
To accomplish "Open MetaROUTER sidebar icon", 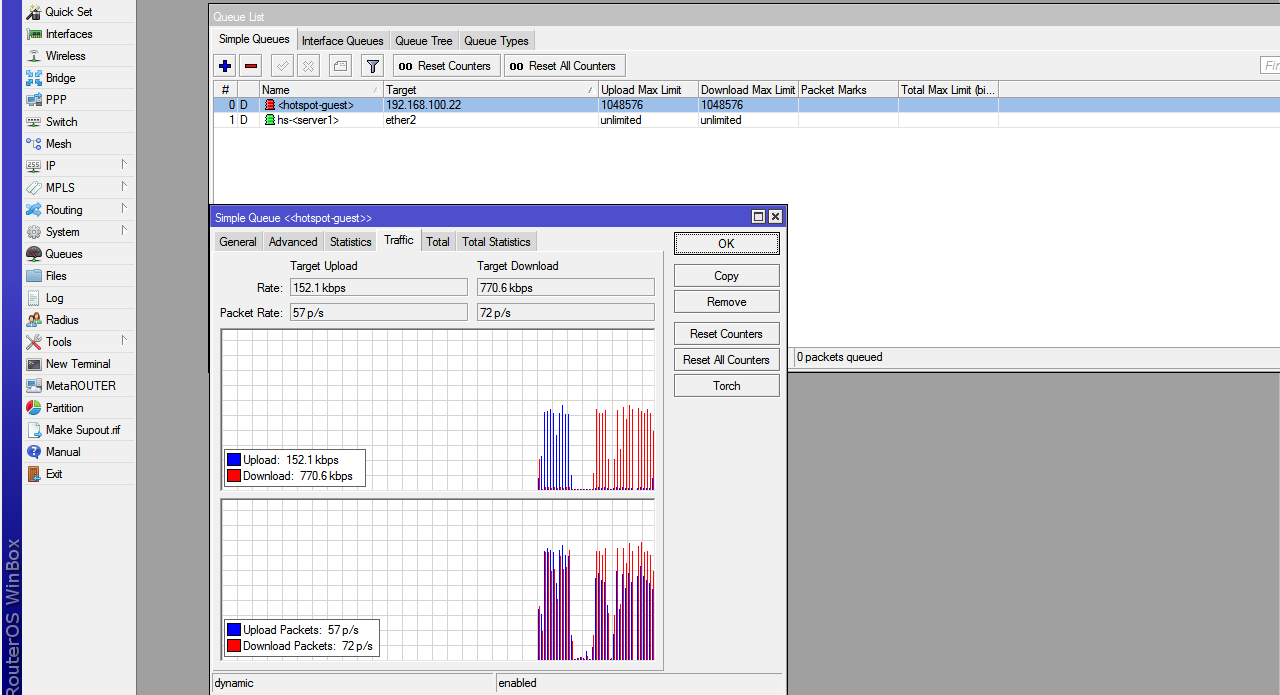I will tap(34, 386).
